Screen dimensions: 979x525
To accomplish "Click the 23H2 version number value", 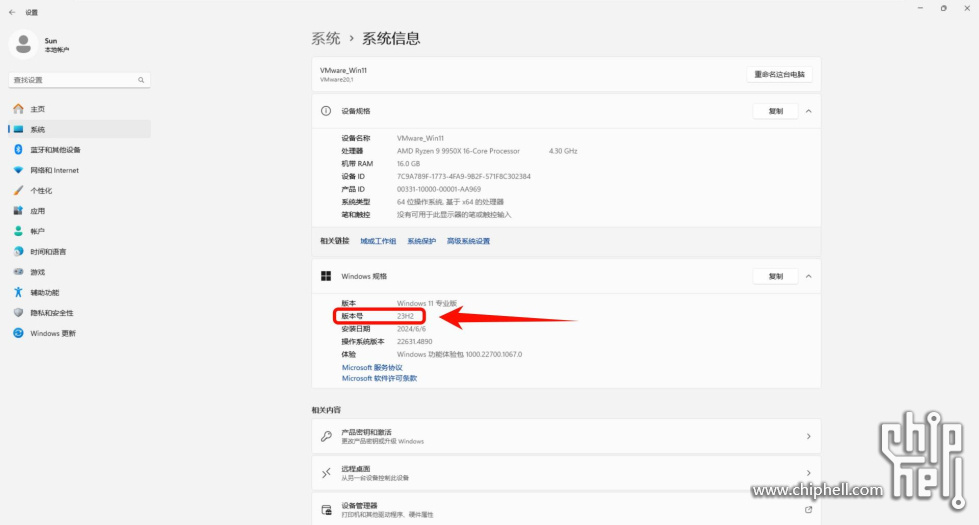I will coord(405,316).
